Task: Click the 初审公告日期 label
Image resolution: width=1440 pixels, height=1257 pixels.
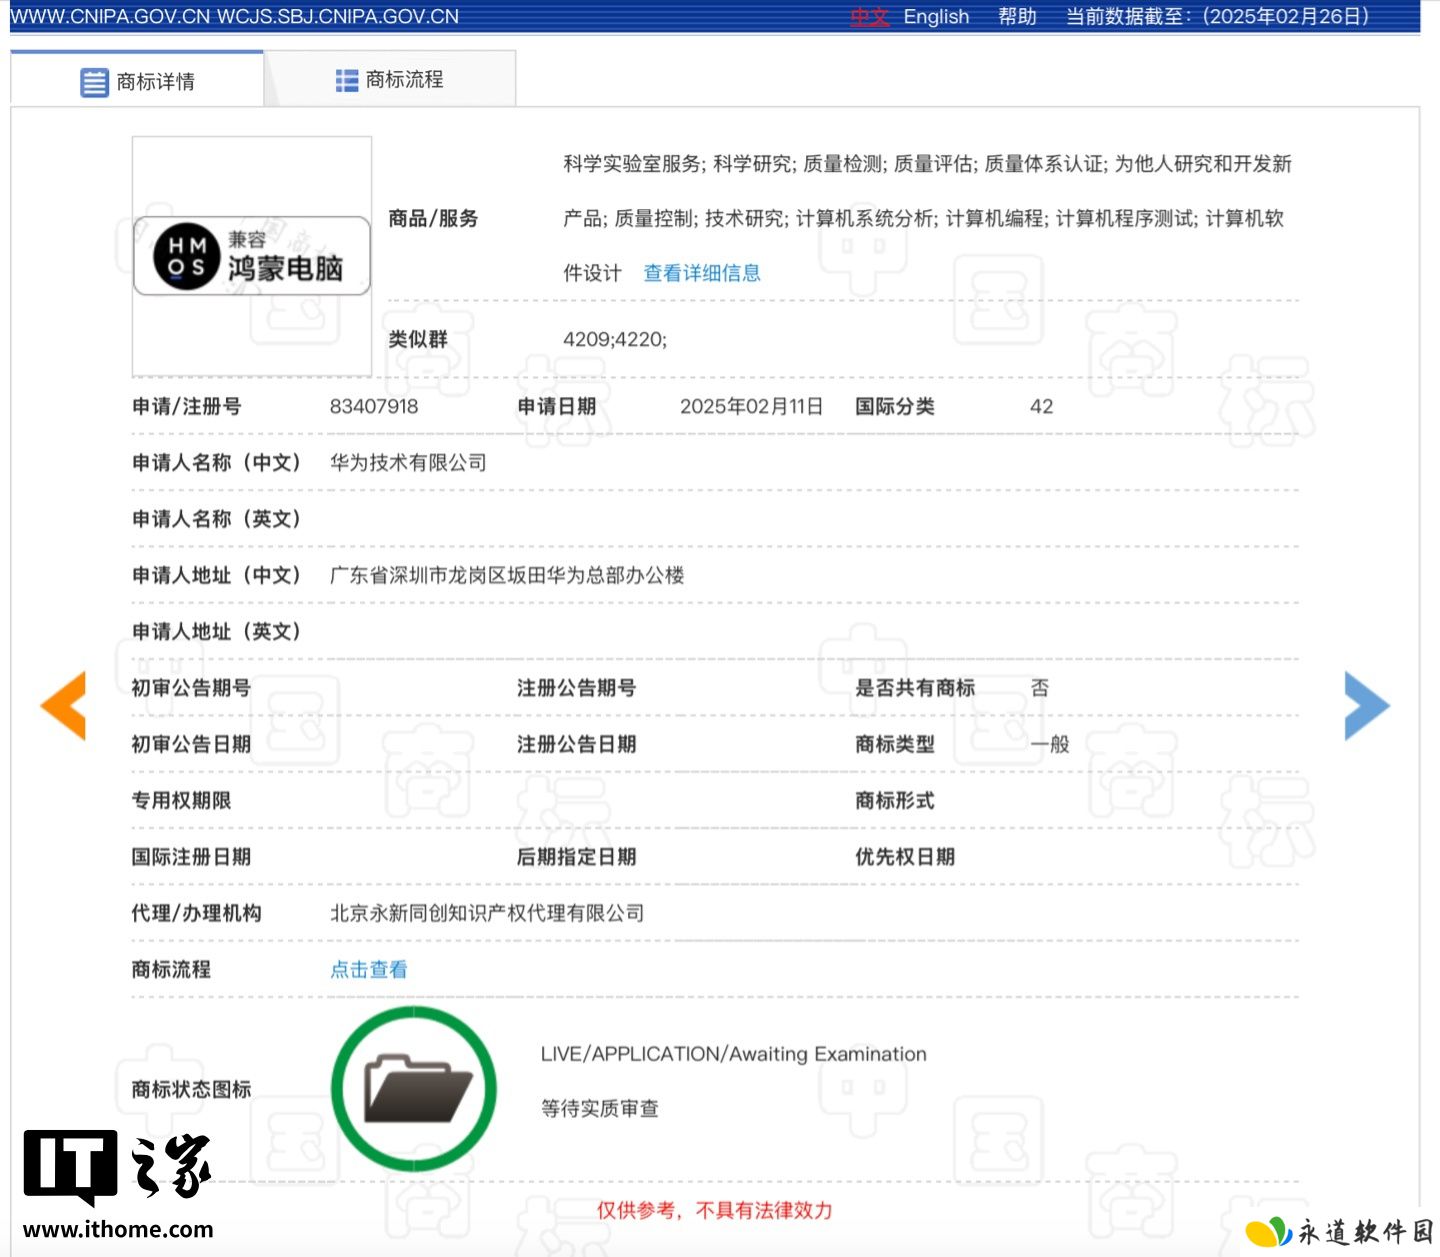Action: (191, 744)
